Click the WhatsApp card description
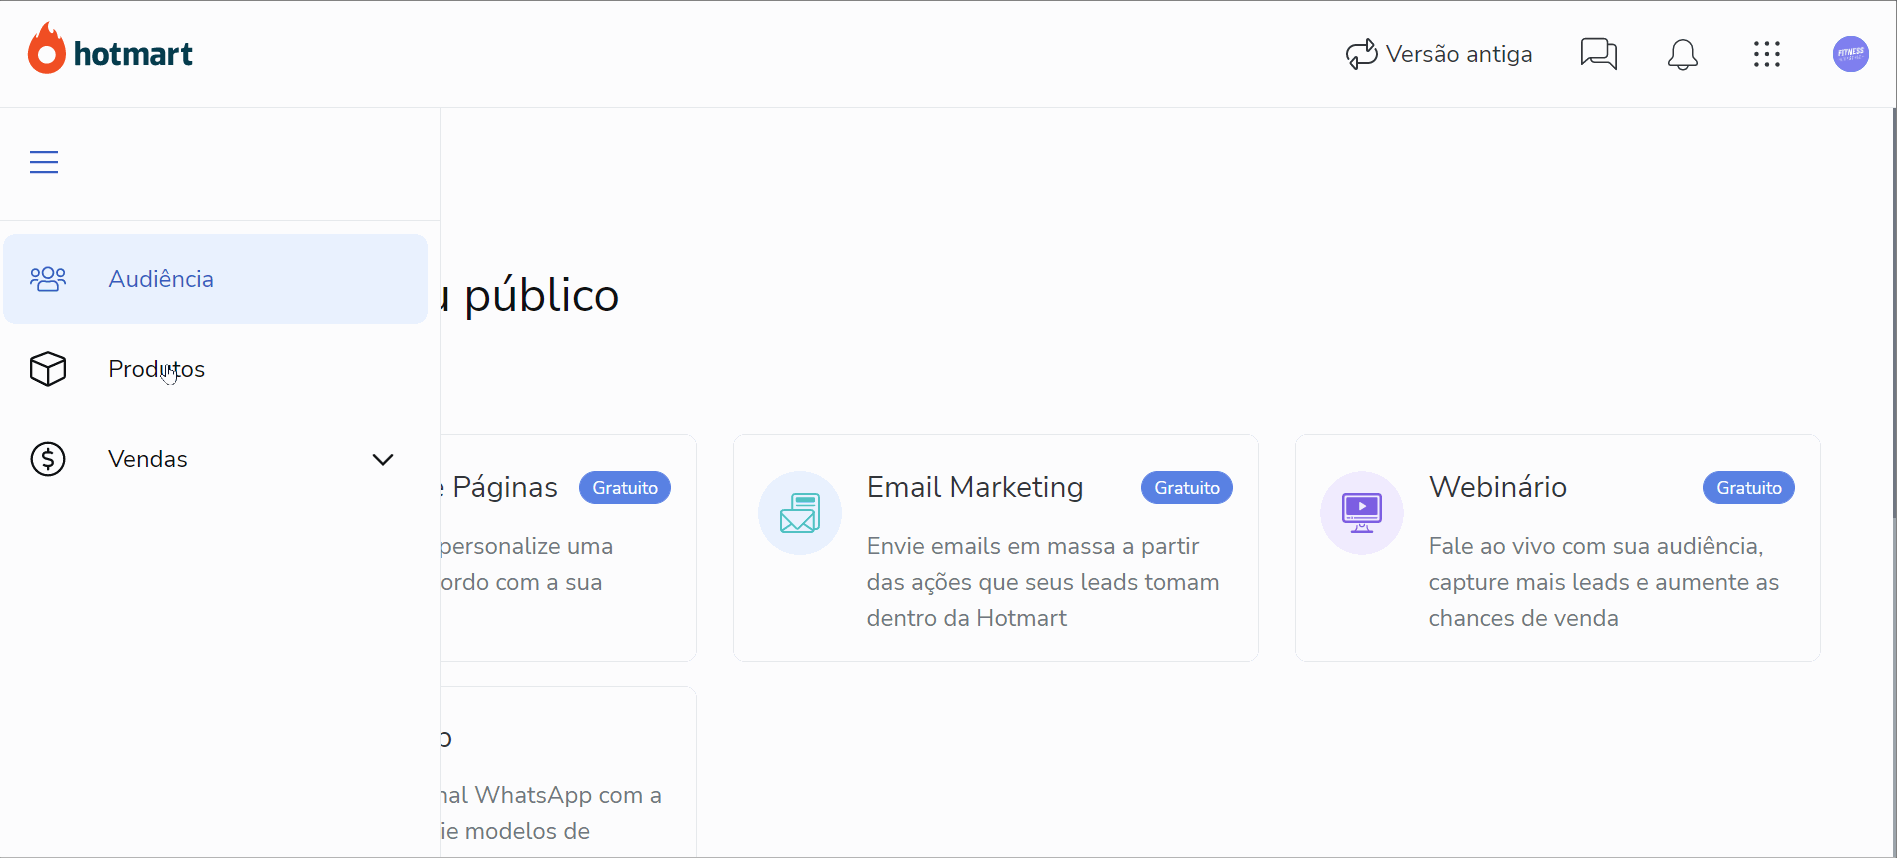The height and width of the screenshot is (858, 1897). tap(551, 813)
